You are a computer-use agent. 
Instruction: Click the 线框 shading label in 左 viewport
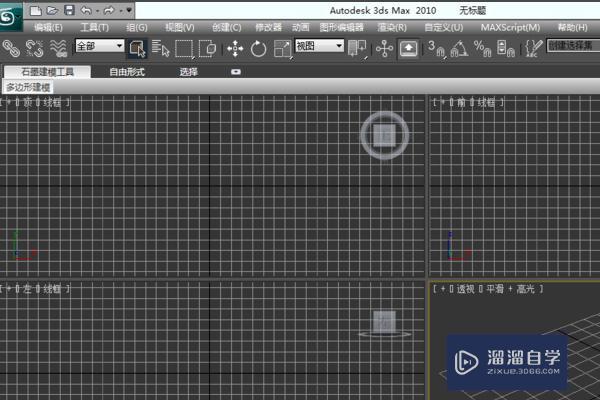pos(52,289)
